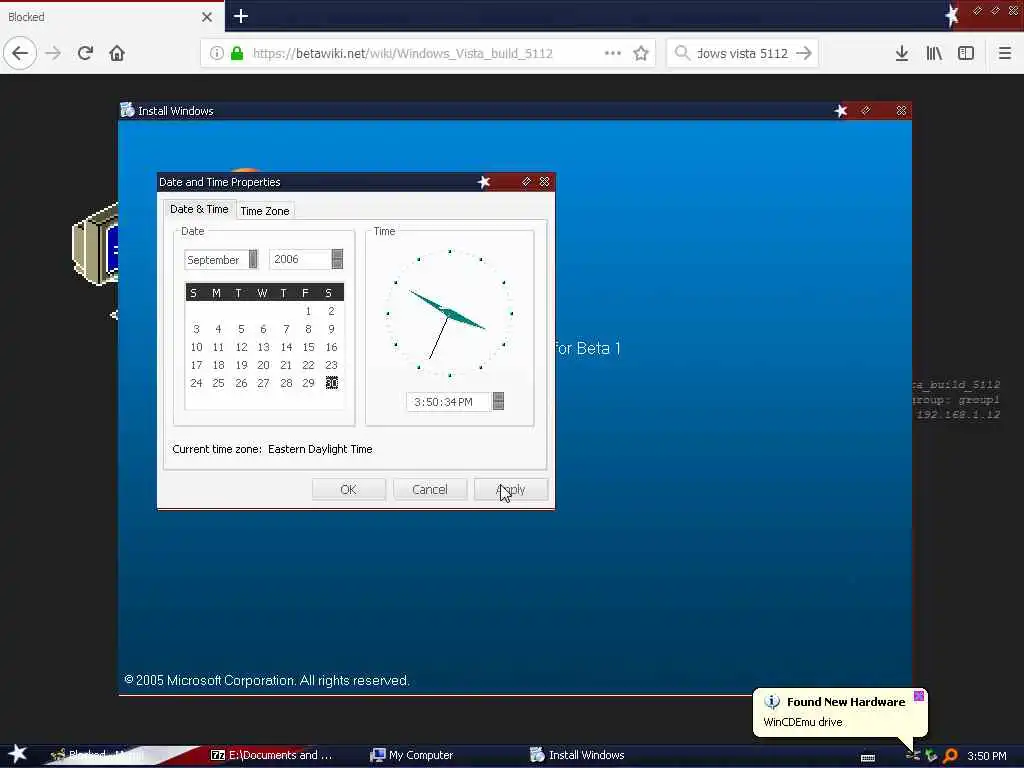Select the Date & Time tab
This screenshot has height=768, width=1024.
[x=199, y=209]
